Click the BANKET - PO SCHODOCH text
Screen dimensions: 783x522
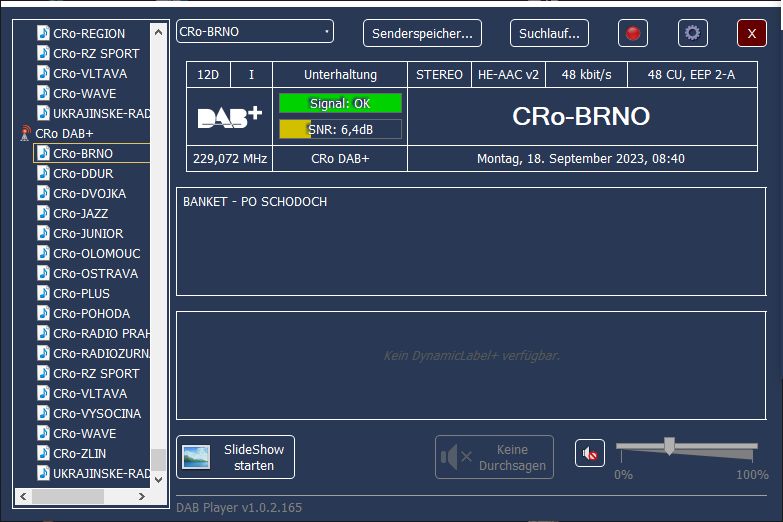[x=255, y=202]
